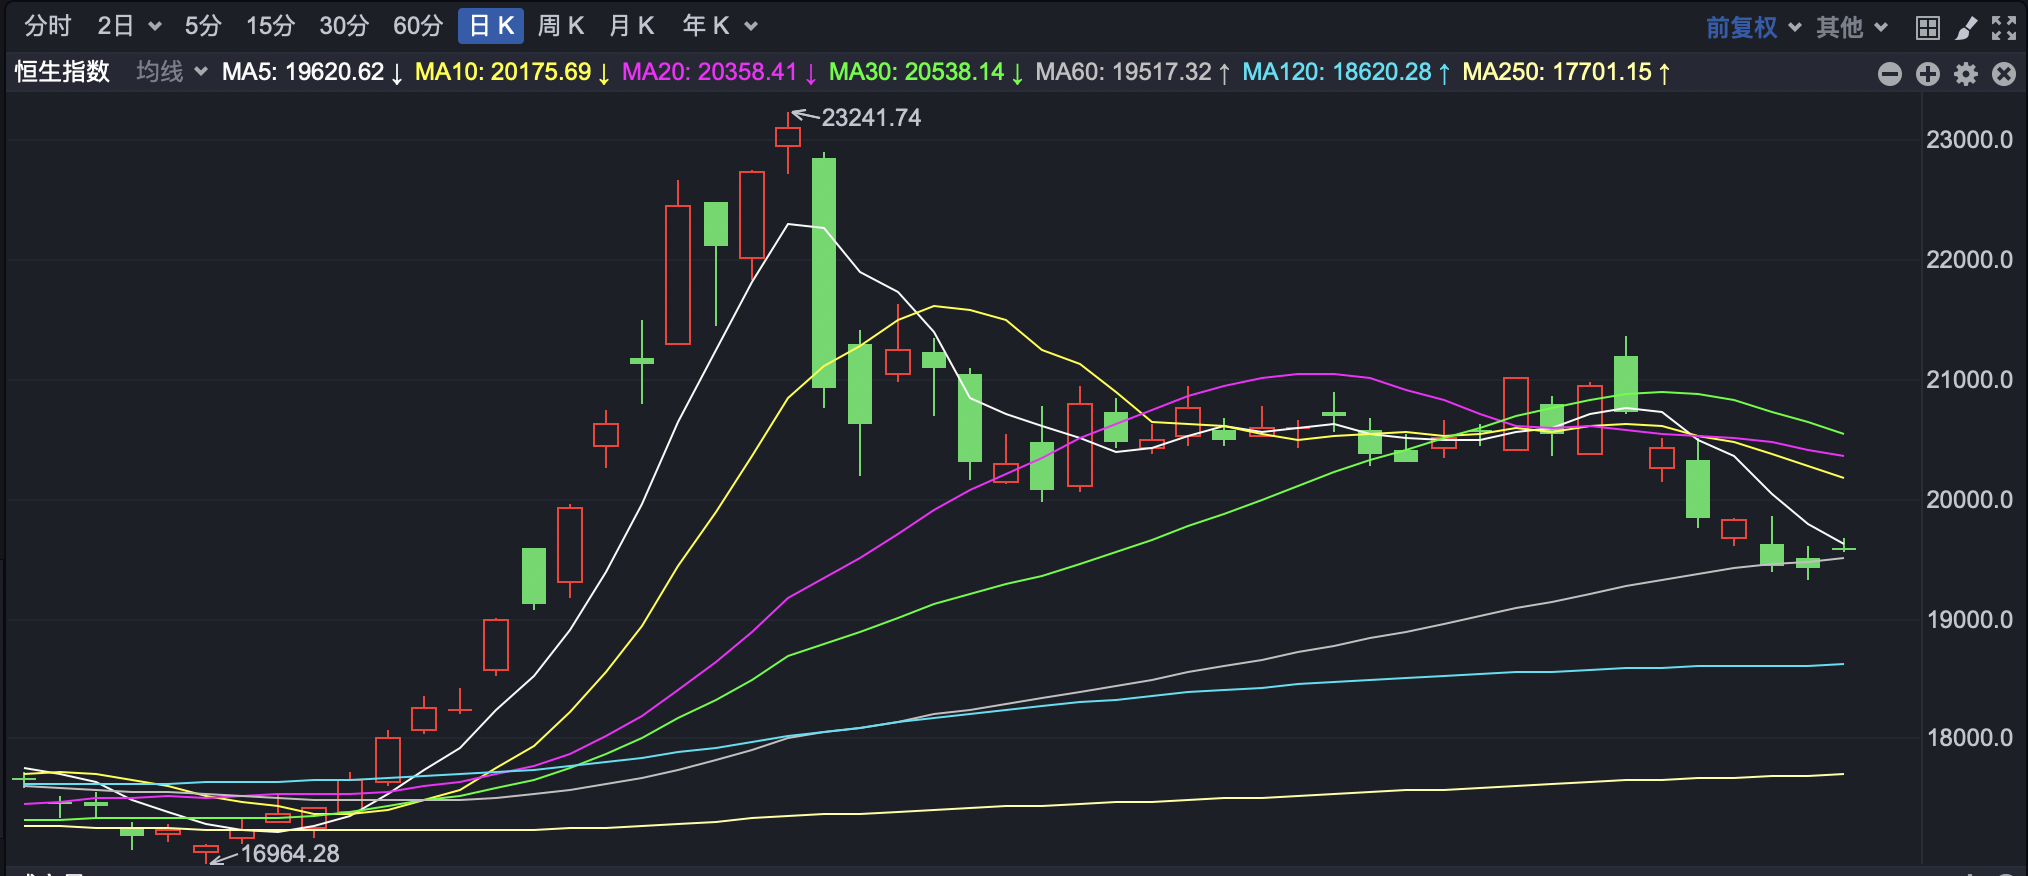Click the 21000.0 price axis label

1970,380
